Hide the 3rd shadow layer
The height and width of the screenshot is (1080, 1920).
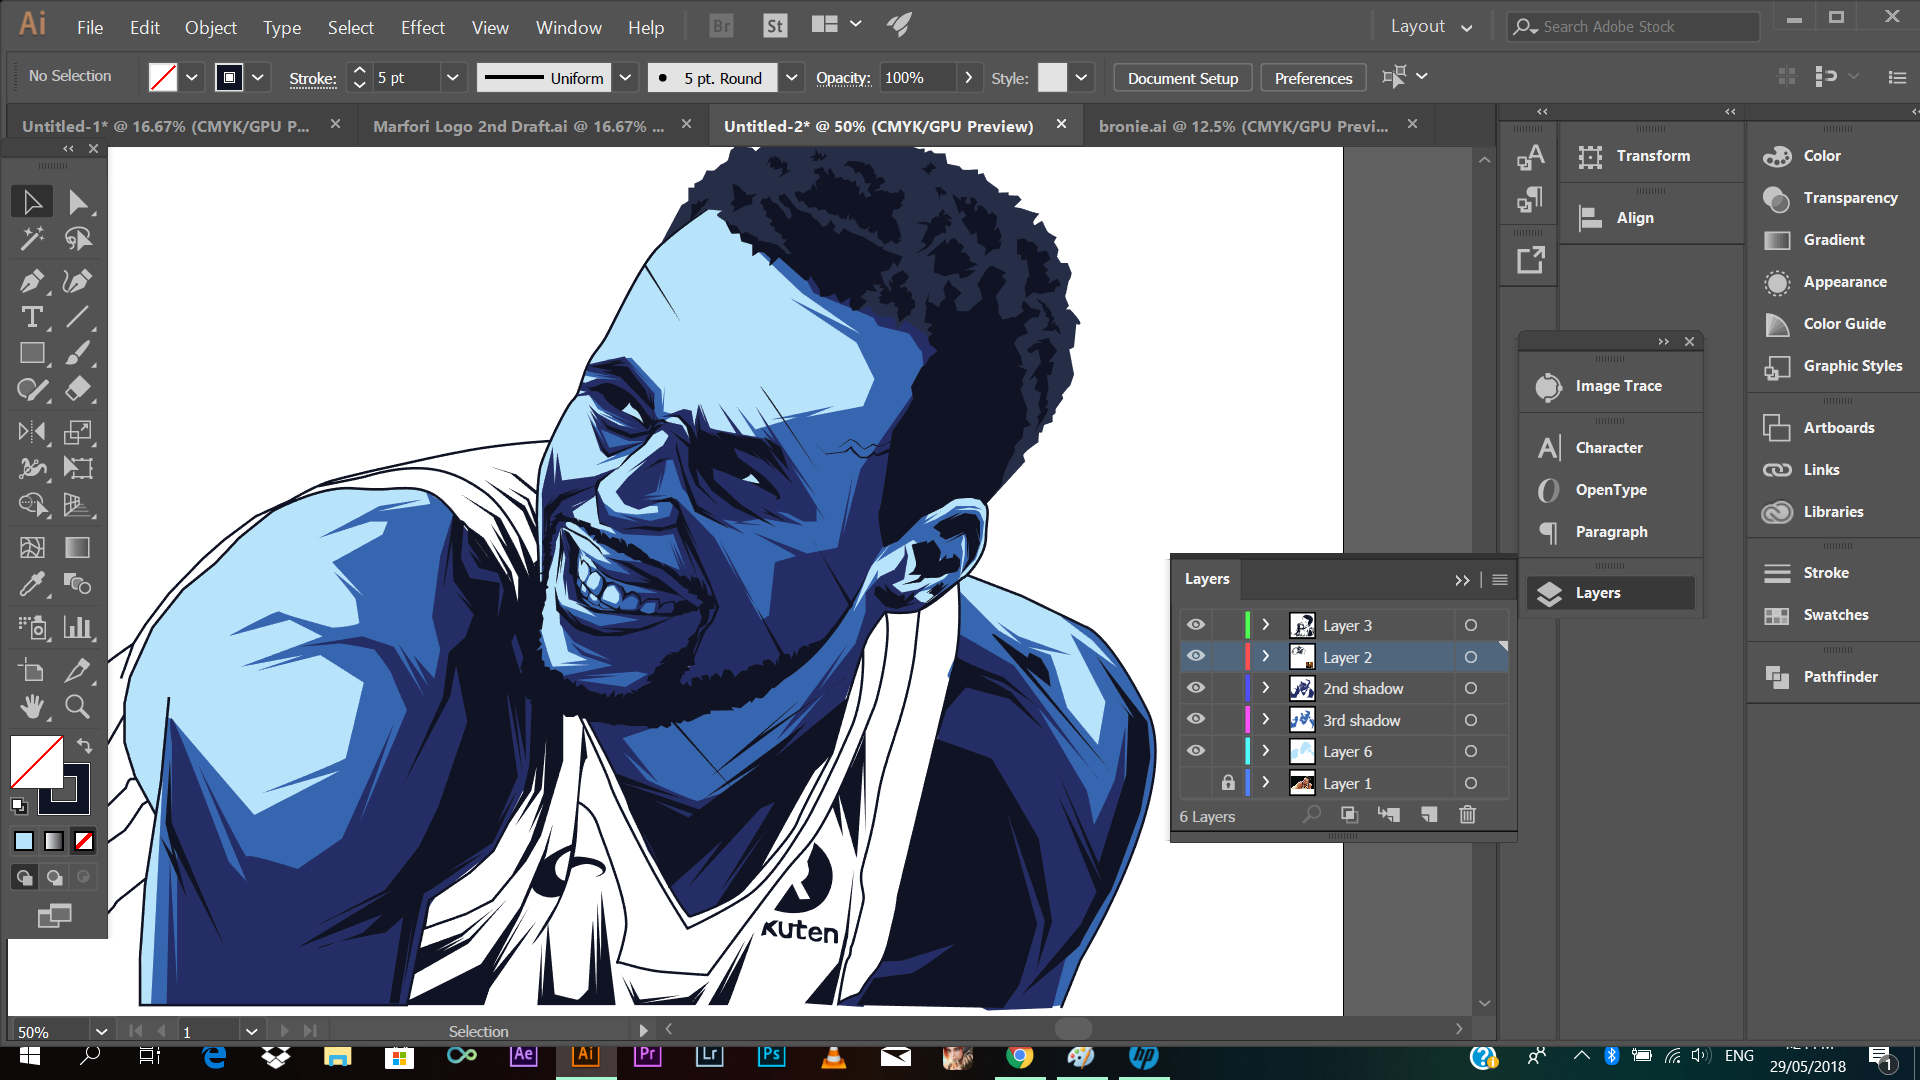click(1196, 719)
